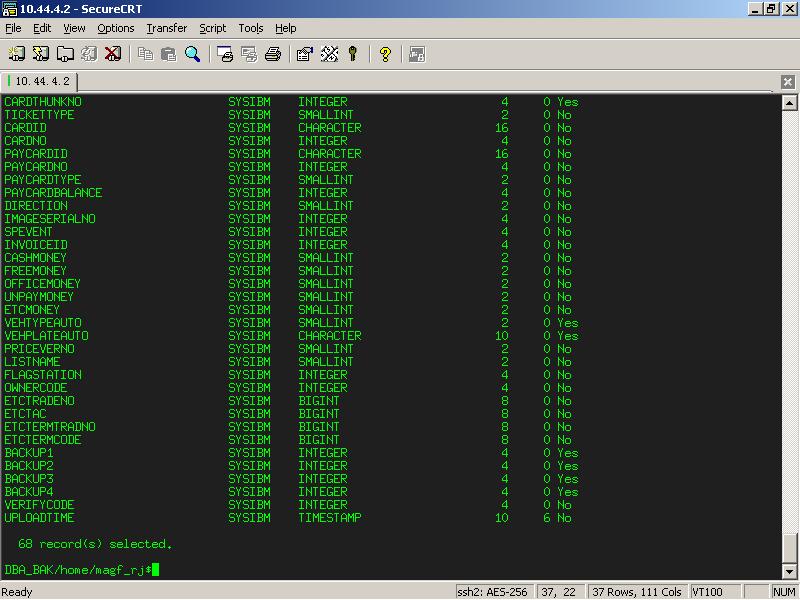This screenshot has height=600, width=800.
Task: Open Find with the magnifying glass icon
Action: 192,54
